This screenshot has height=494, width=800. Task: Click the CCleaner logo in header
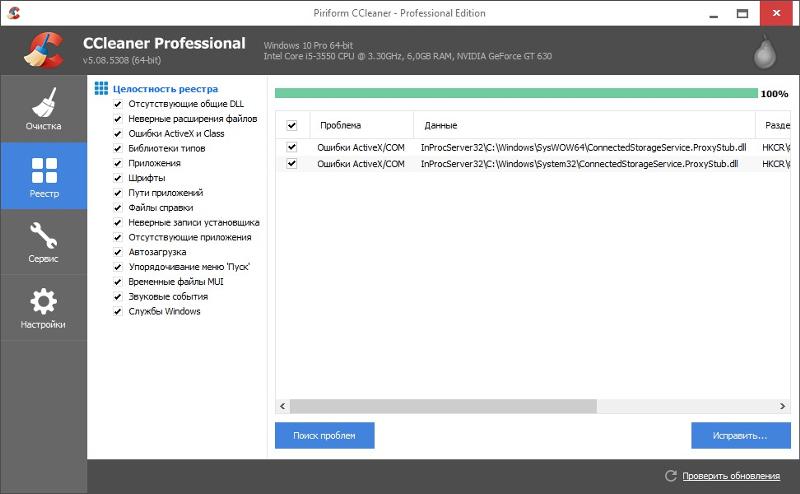point(44,50)
